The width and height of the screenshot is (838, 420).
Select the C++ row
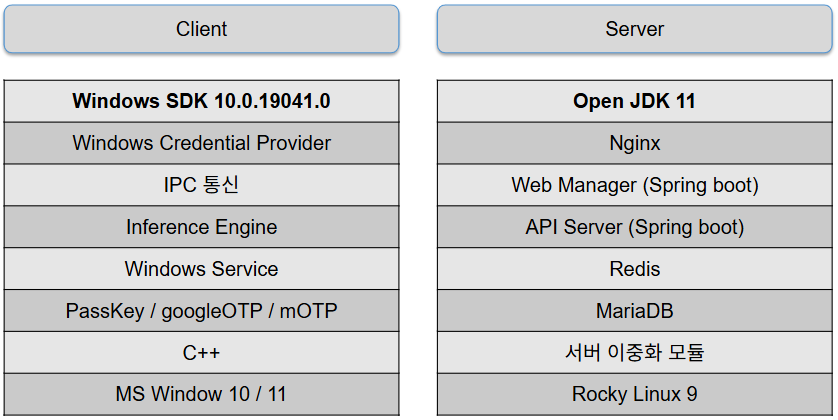(201, 353)
